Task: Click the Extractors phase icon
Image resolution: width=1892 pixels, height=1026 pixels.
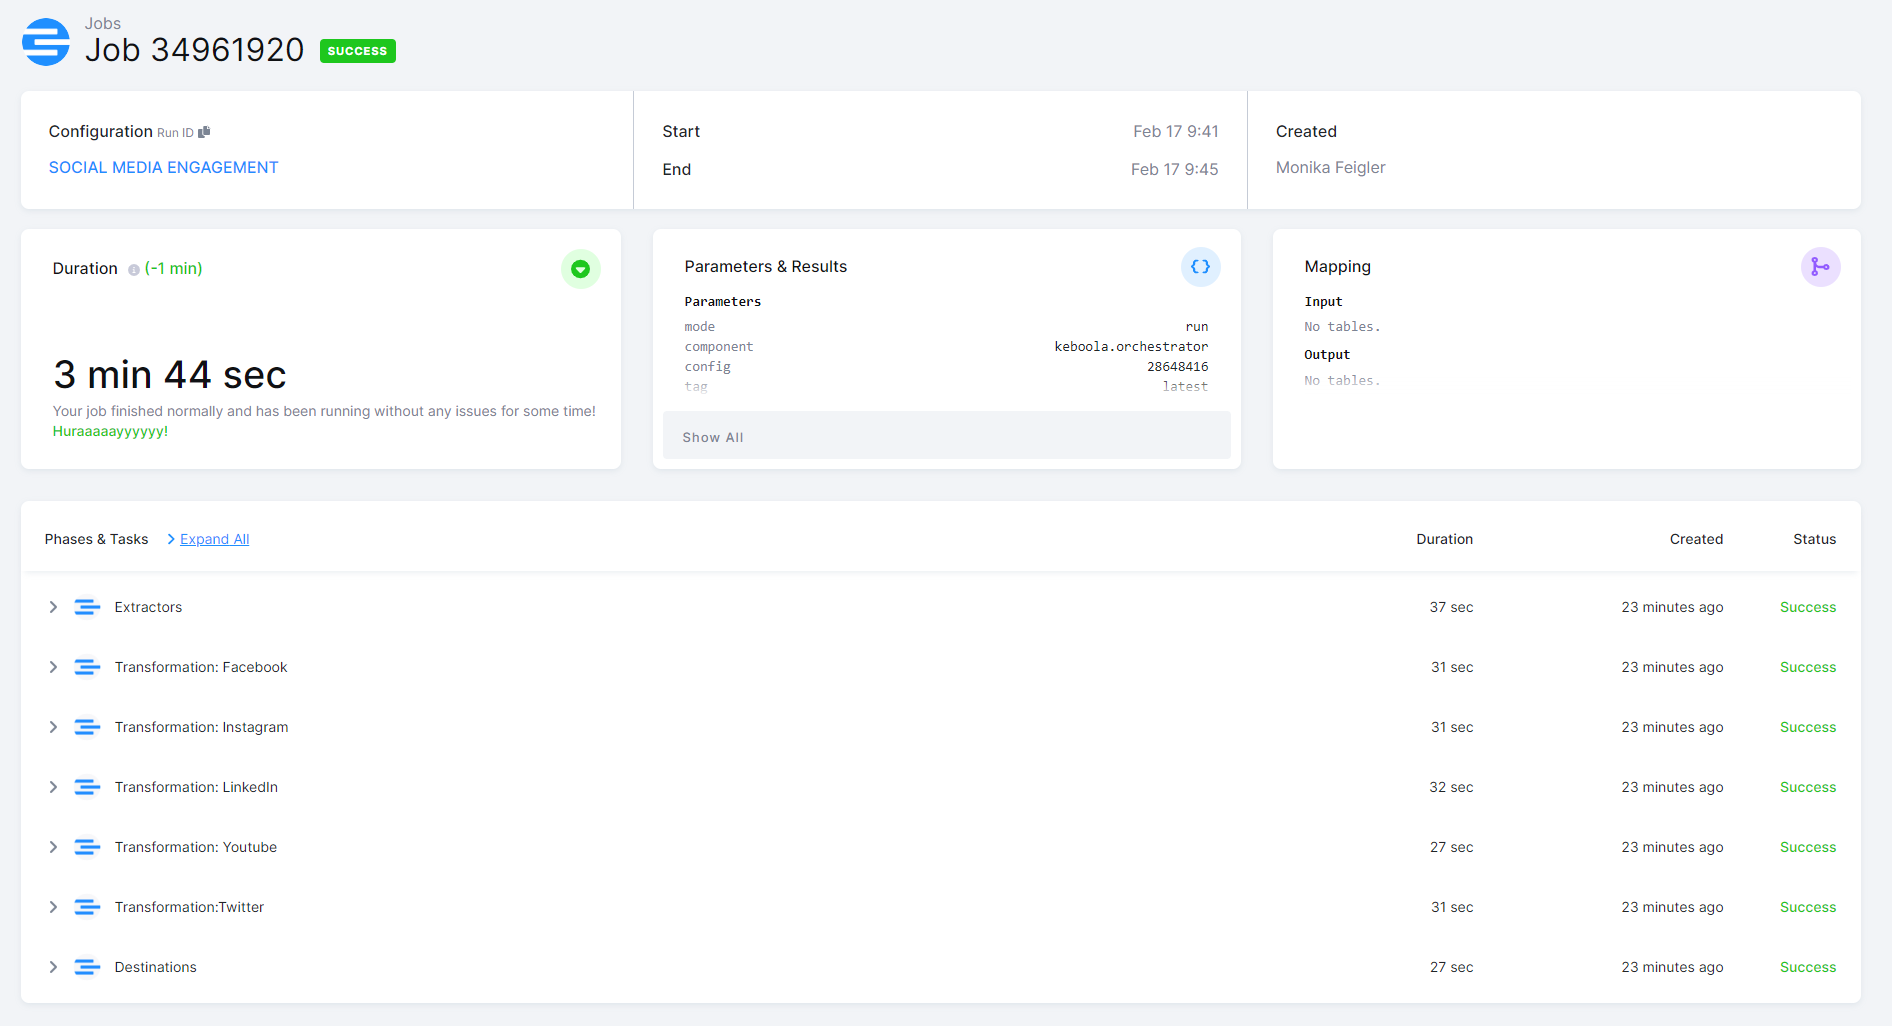Action: coord(87,607)
